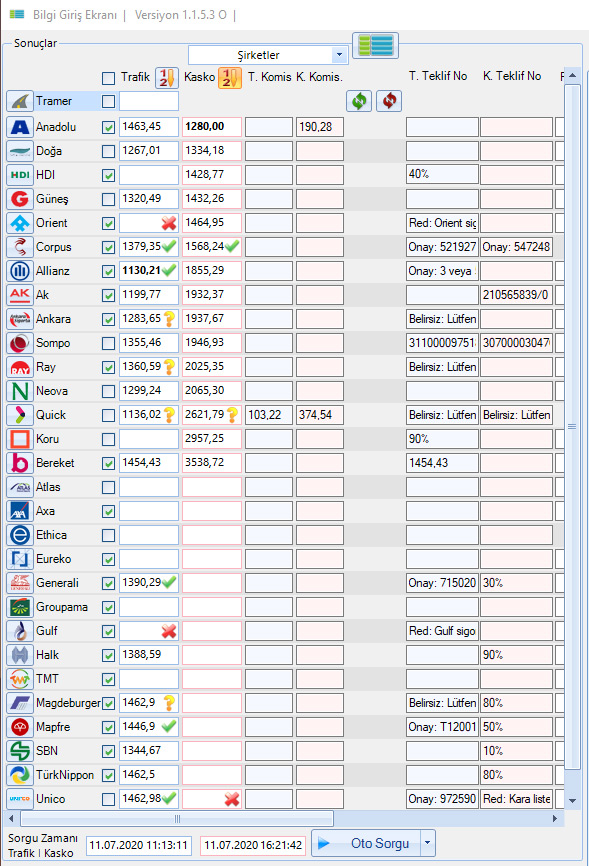Uncheck the Gulf checkbox

pyautogui.click(x=108, y=632)
